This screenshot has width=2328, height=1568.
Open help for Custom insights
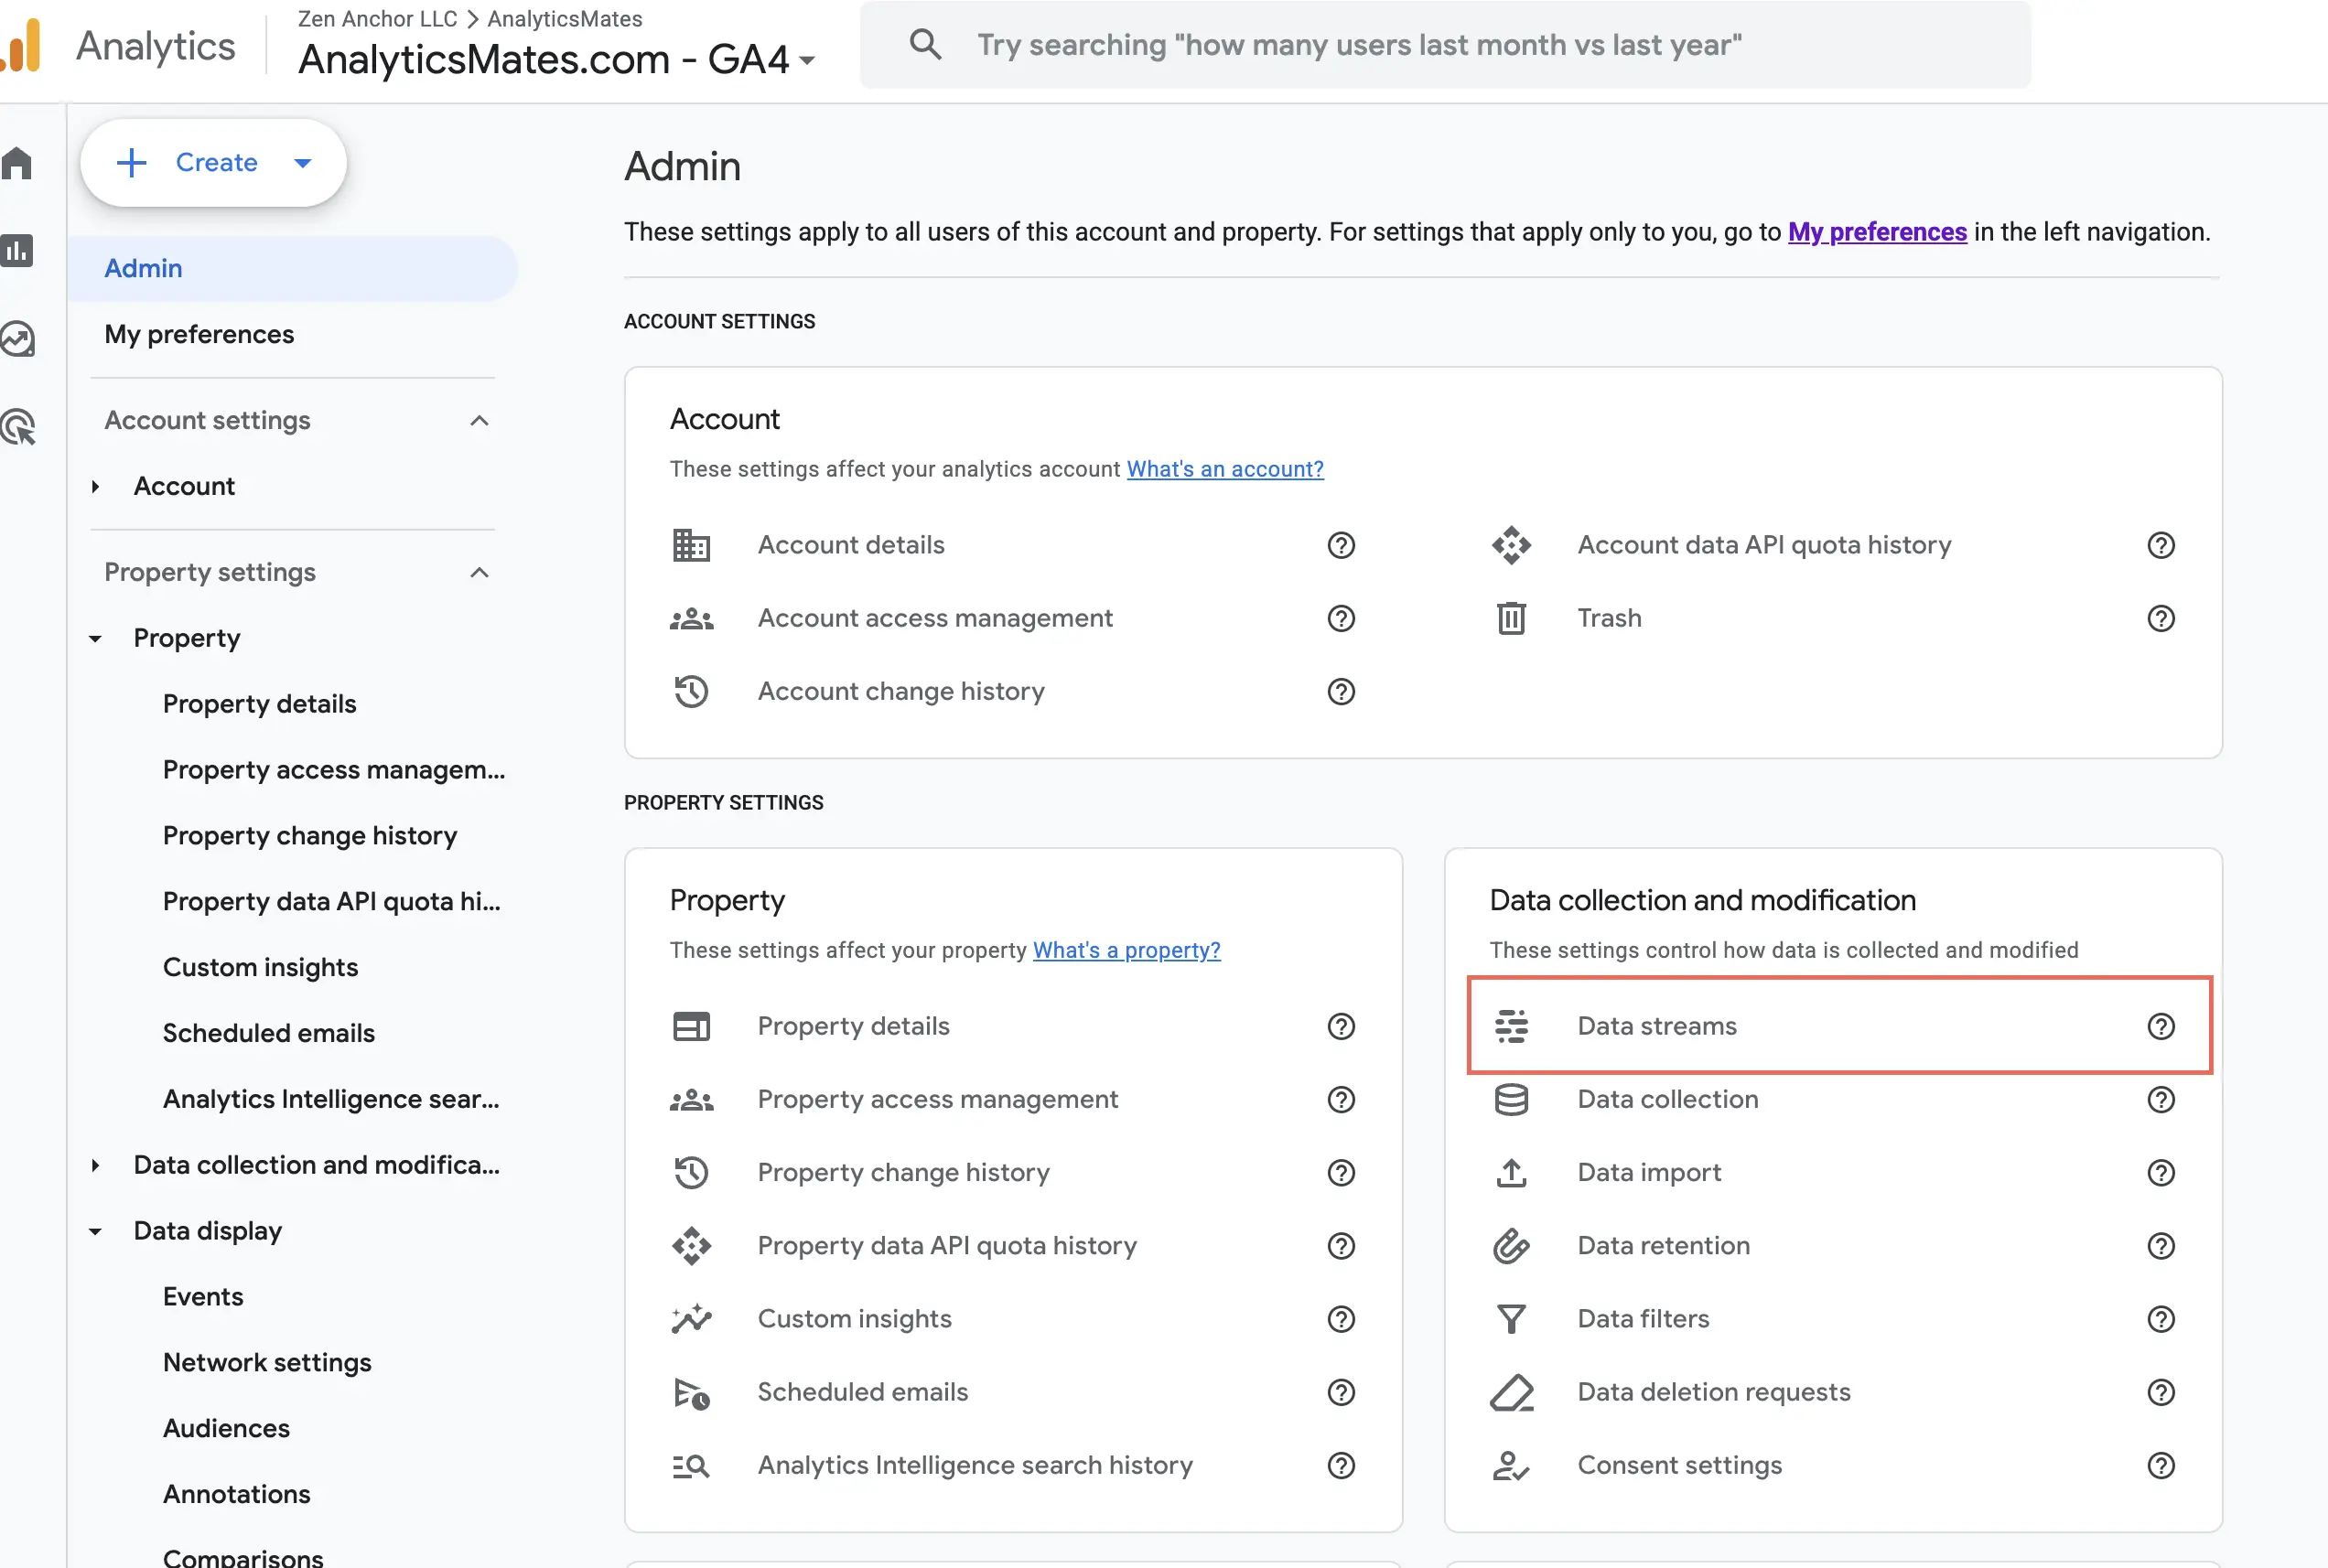[x=1341, y=1319]
